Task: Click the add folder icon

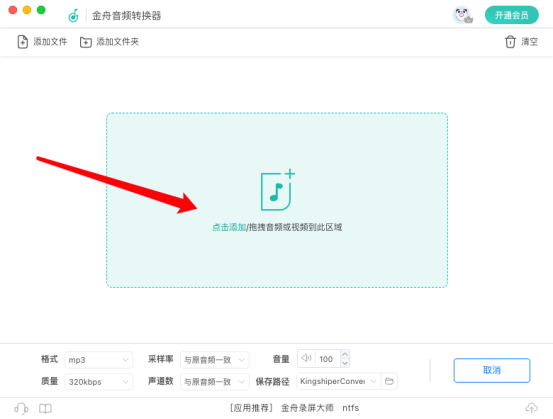Action: [86, 42]
